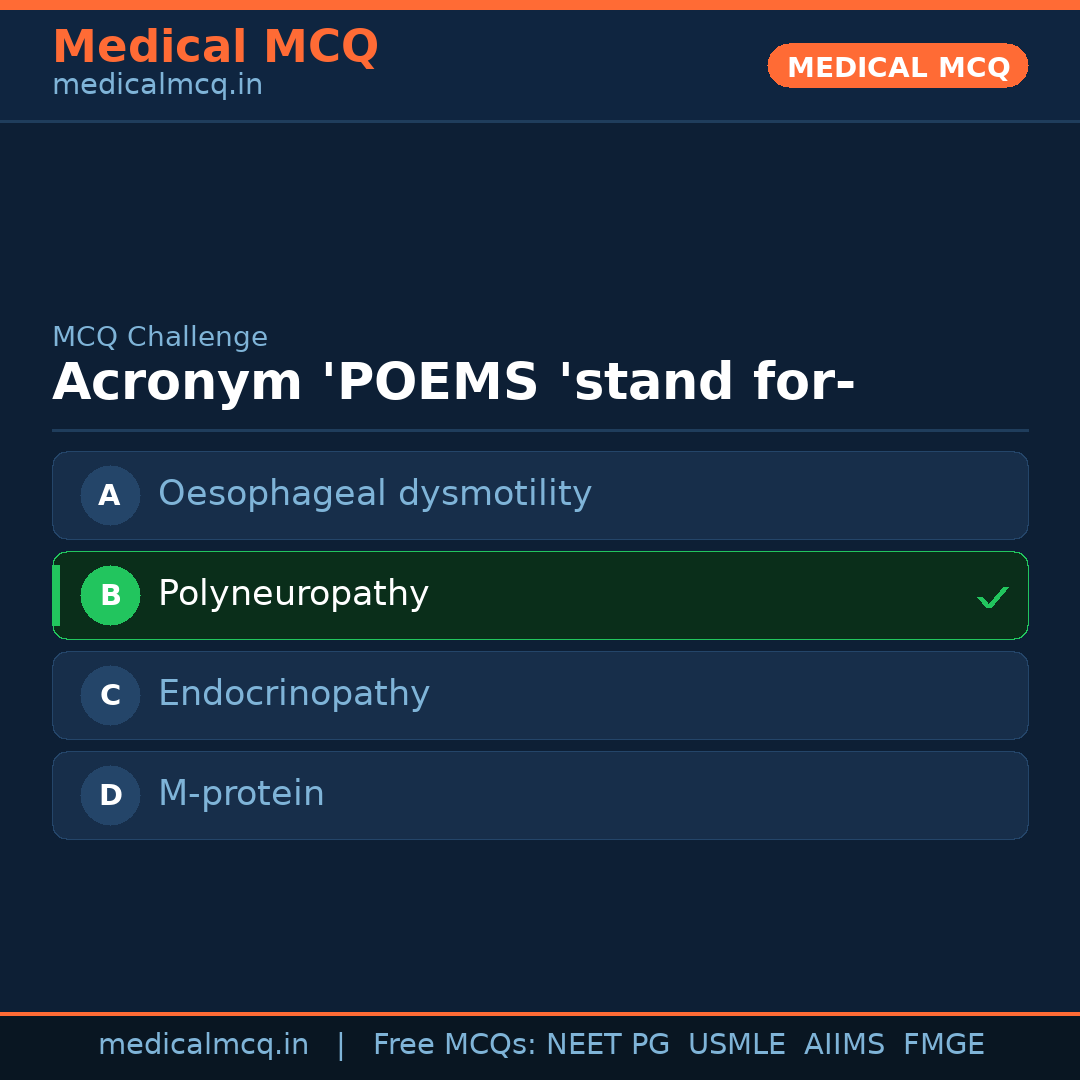Choose the Endocrinopathy option
The width and height of the screenshot is (1080, 1080).
(x=294, y=694)
